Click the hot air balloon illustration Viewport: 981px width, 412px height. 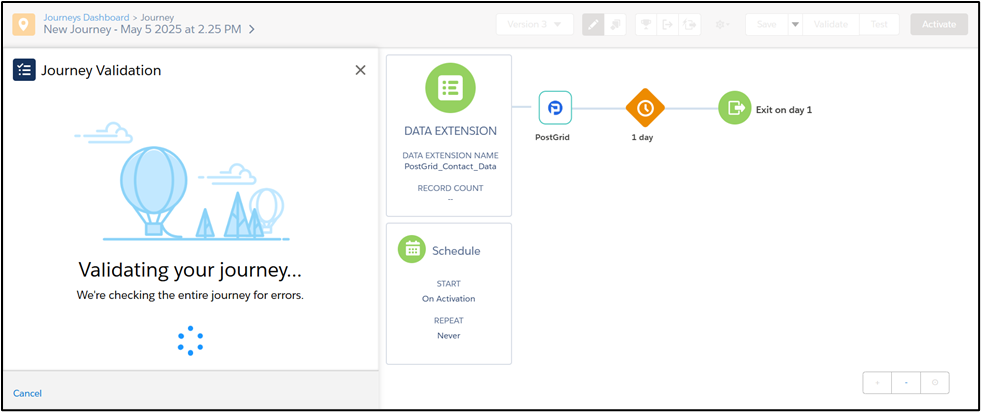click(x=153, y=189)
